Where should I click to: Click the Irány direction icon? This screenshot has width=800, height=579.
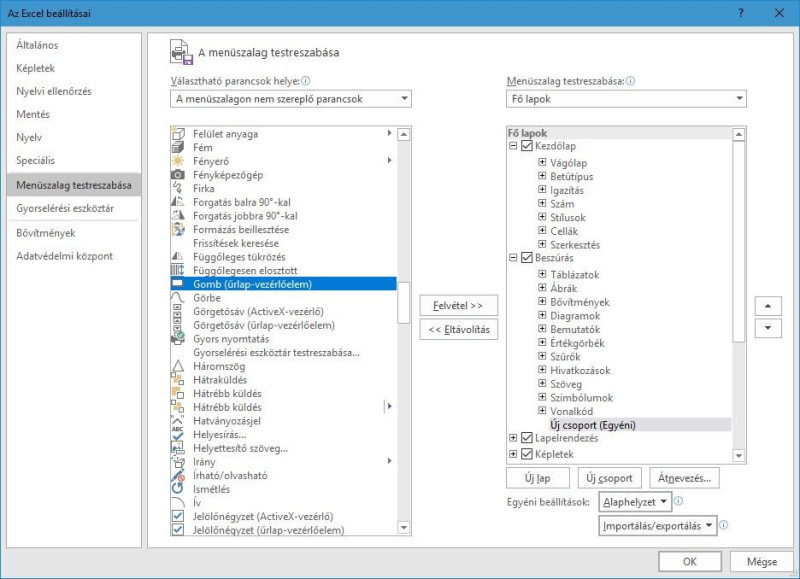(178, 462)
